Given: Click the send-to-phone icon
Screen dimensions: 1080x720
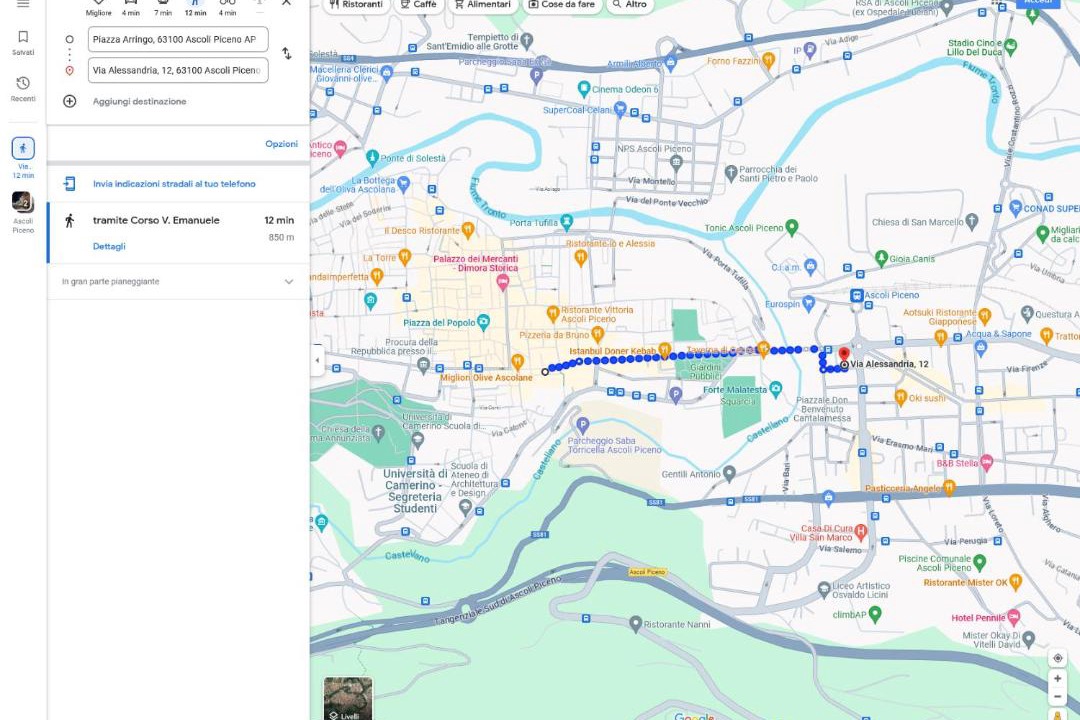Looking at the screenshot, I should [x=70, y=183].
